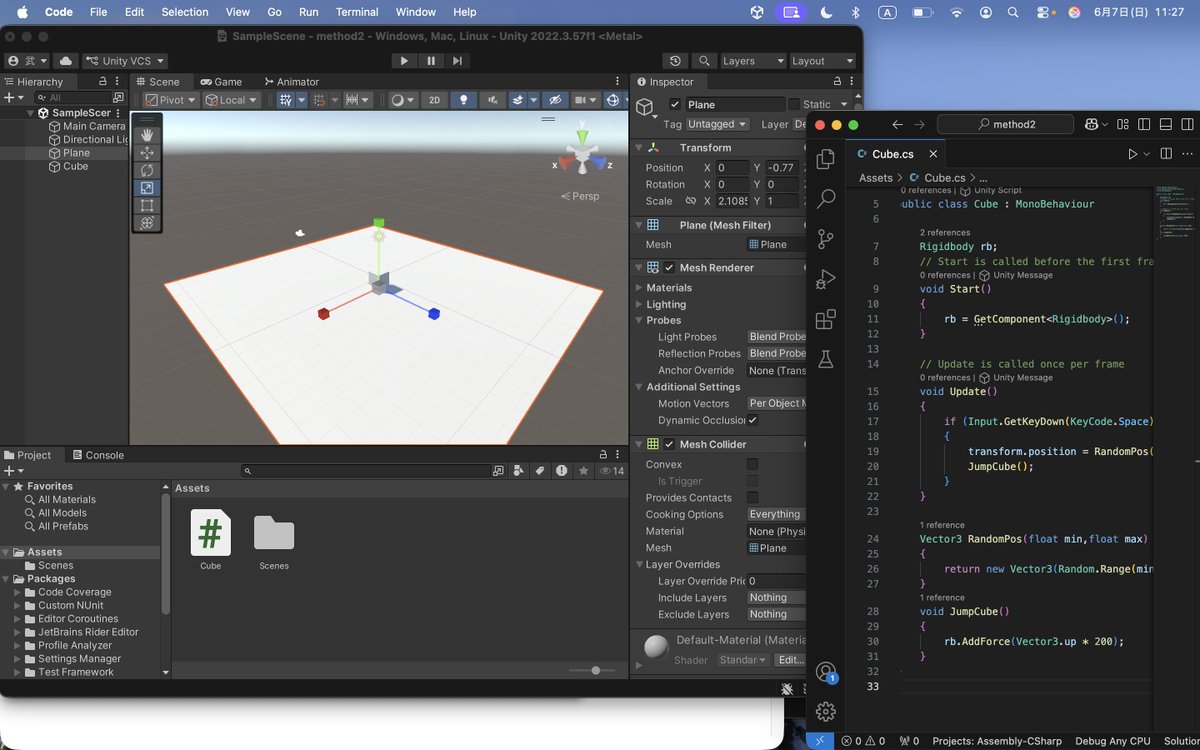The width and height of the screenshot is (1200, 750).
Task: Select the Rect tool in Scene overlay
Action: 147,205
